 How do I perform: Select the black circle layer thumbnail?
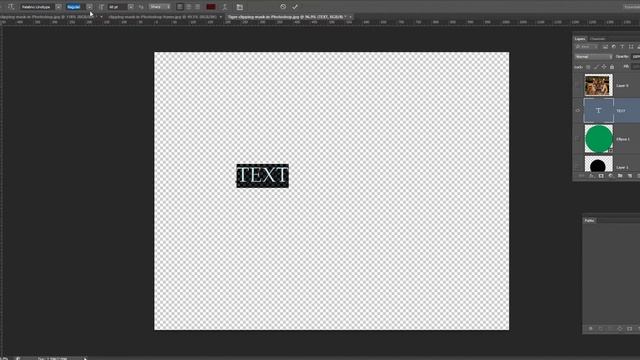point(598,164)
